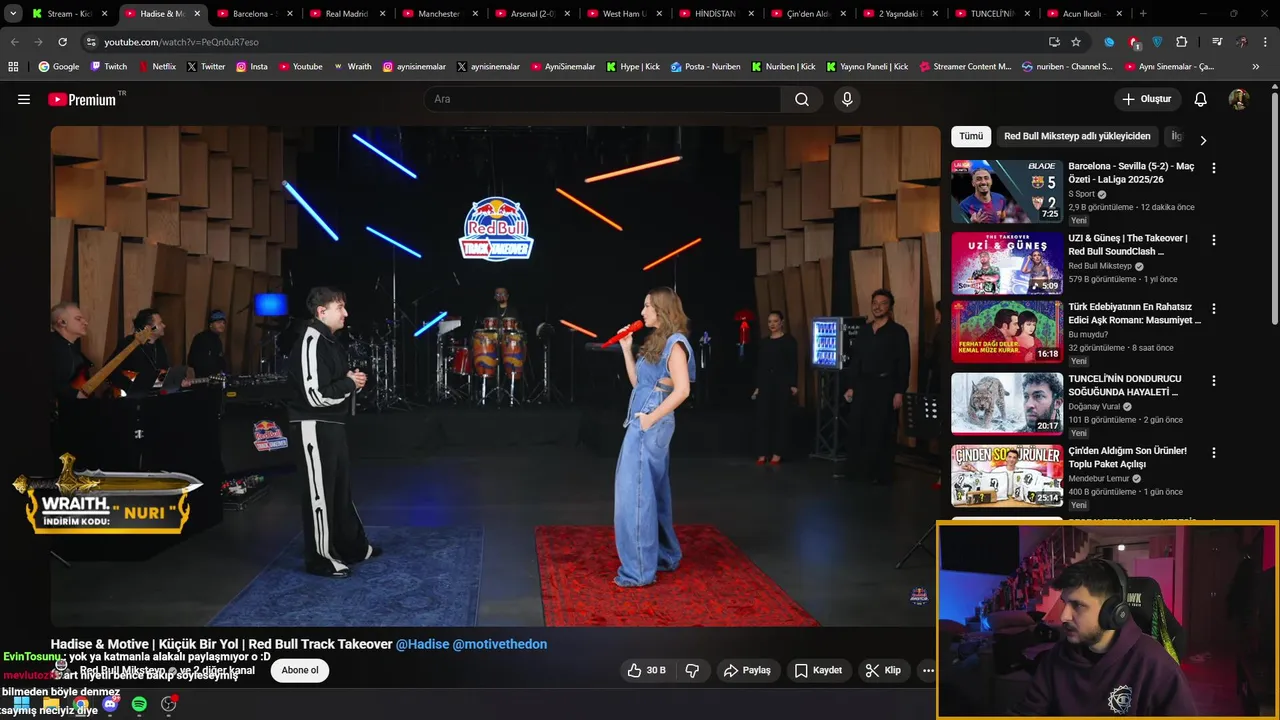The width and height of the screenshot is (1280, 720).
Task: Open Barcelona - Sevilla (5-2) video thumbnail
Action: (x=1006, y=191)
